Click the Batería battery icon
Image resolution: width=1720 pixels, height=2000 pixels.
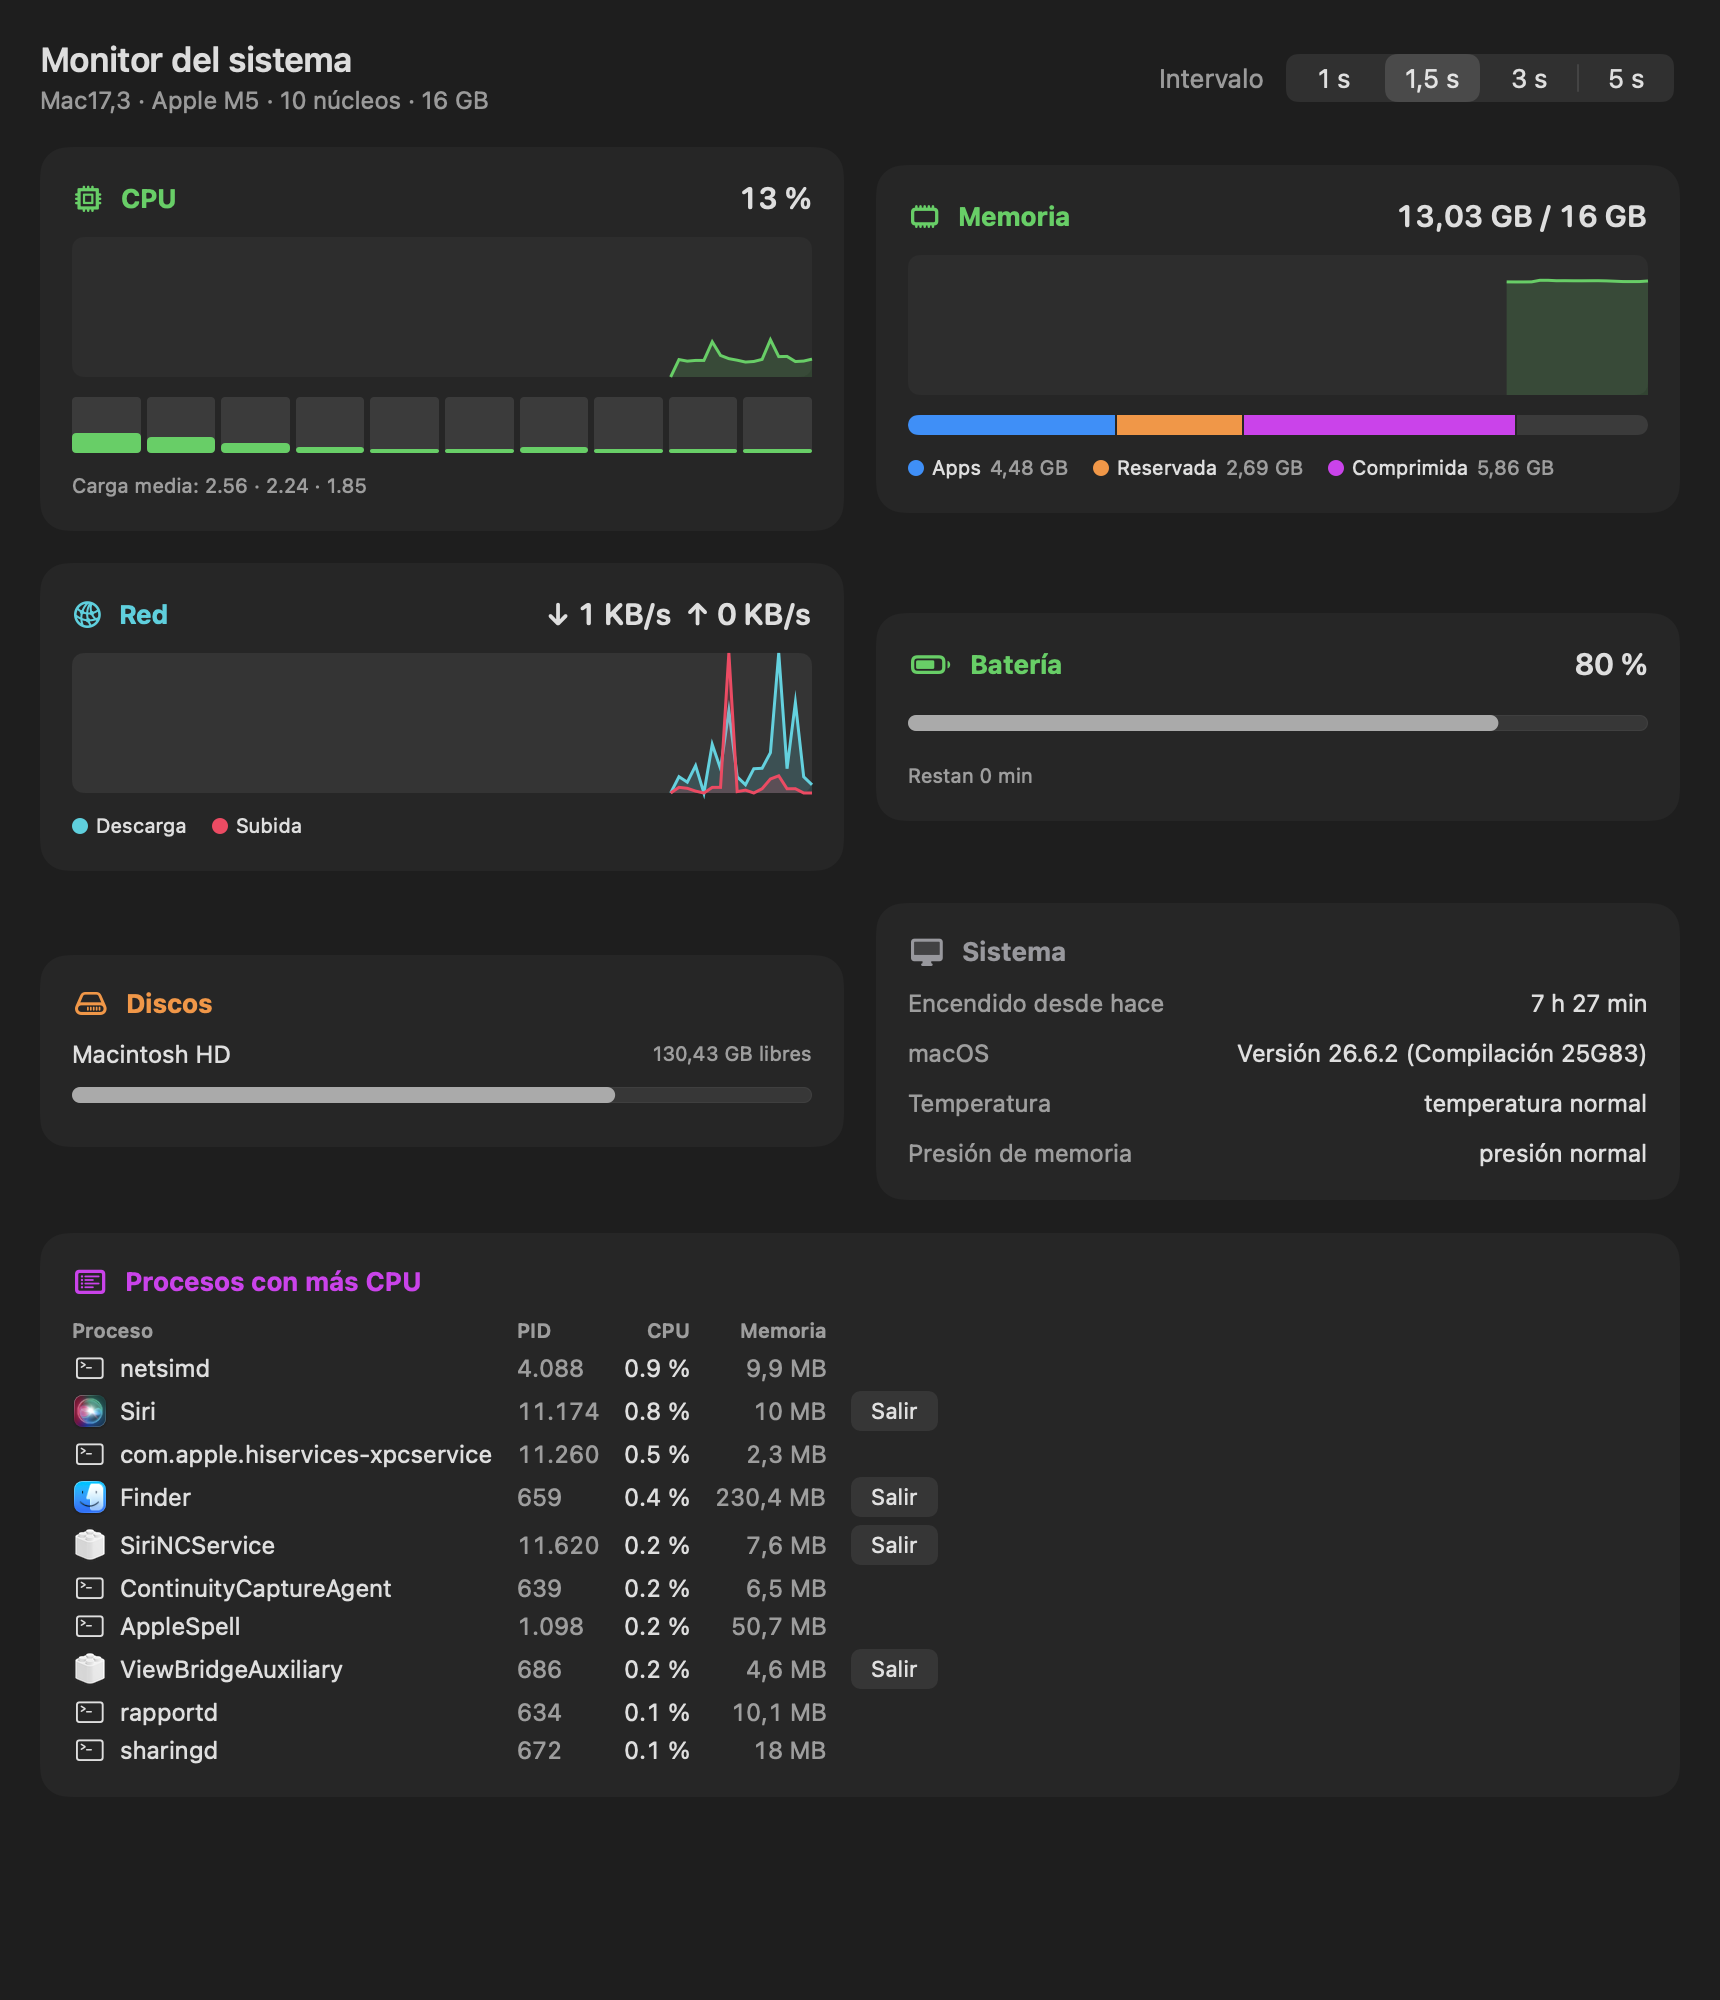[x=930, y=665]
